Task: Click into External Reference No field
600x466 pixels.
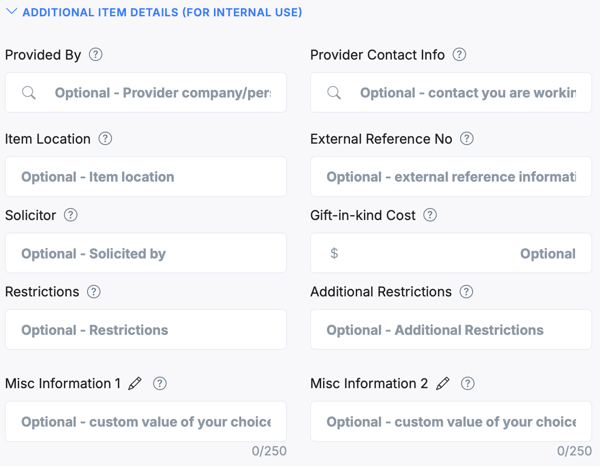Action: pos(451,177)
